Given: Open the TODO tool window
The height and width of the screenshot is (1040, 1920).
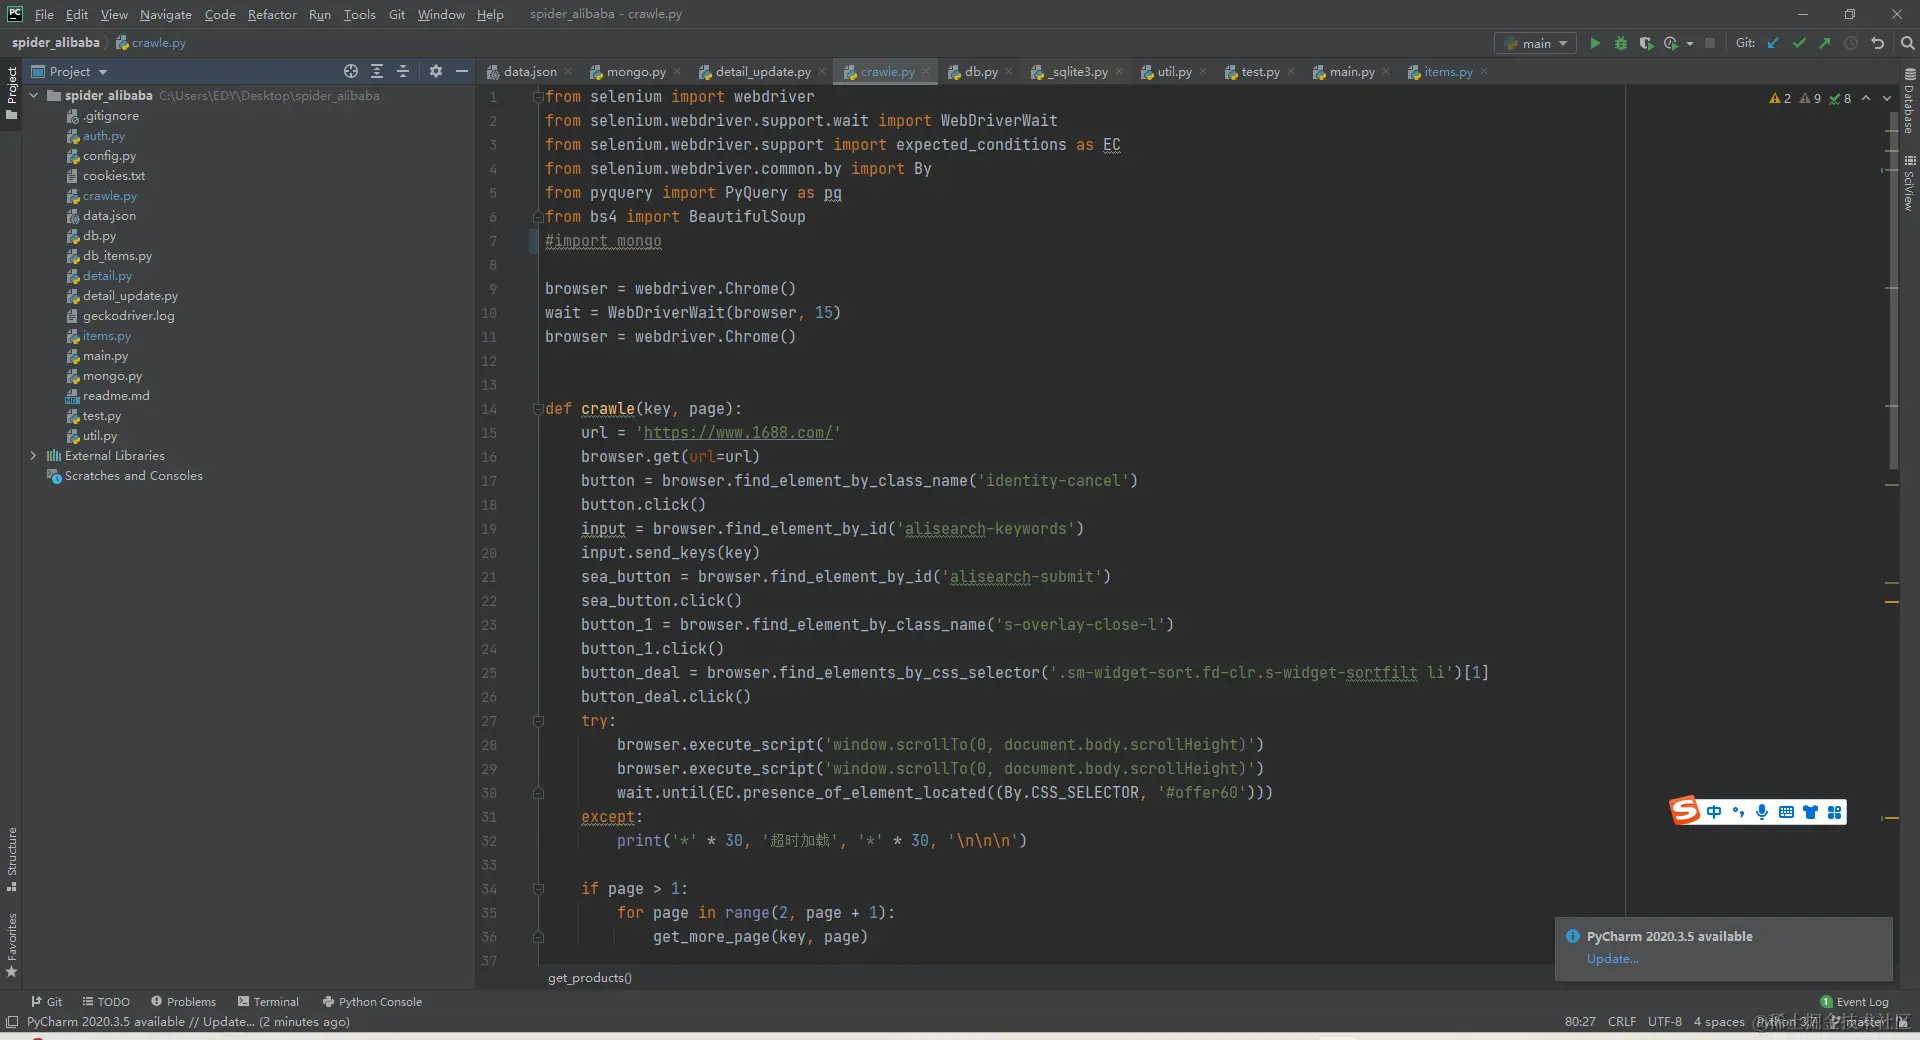Looking at the screenshot, I should click(106, 1001).
